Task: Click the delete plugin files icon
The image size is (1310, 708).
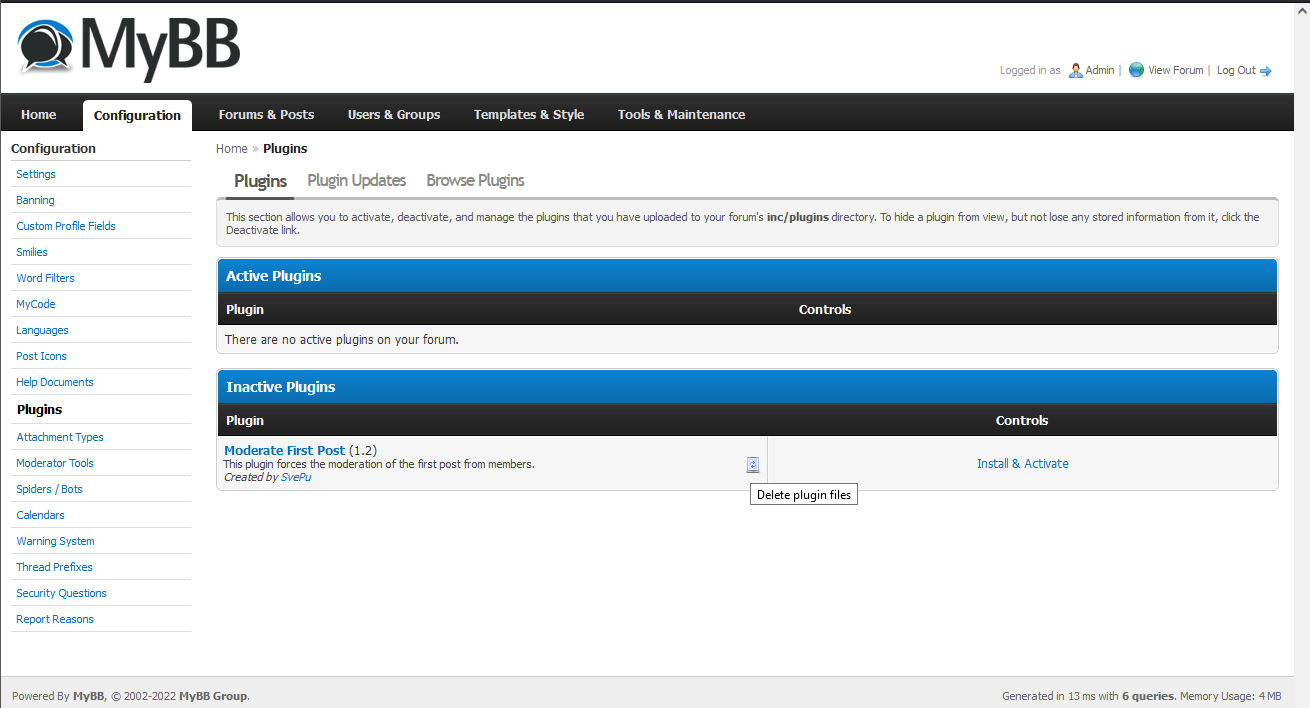Action: 752,464
